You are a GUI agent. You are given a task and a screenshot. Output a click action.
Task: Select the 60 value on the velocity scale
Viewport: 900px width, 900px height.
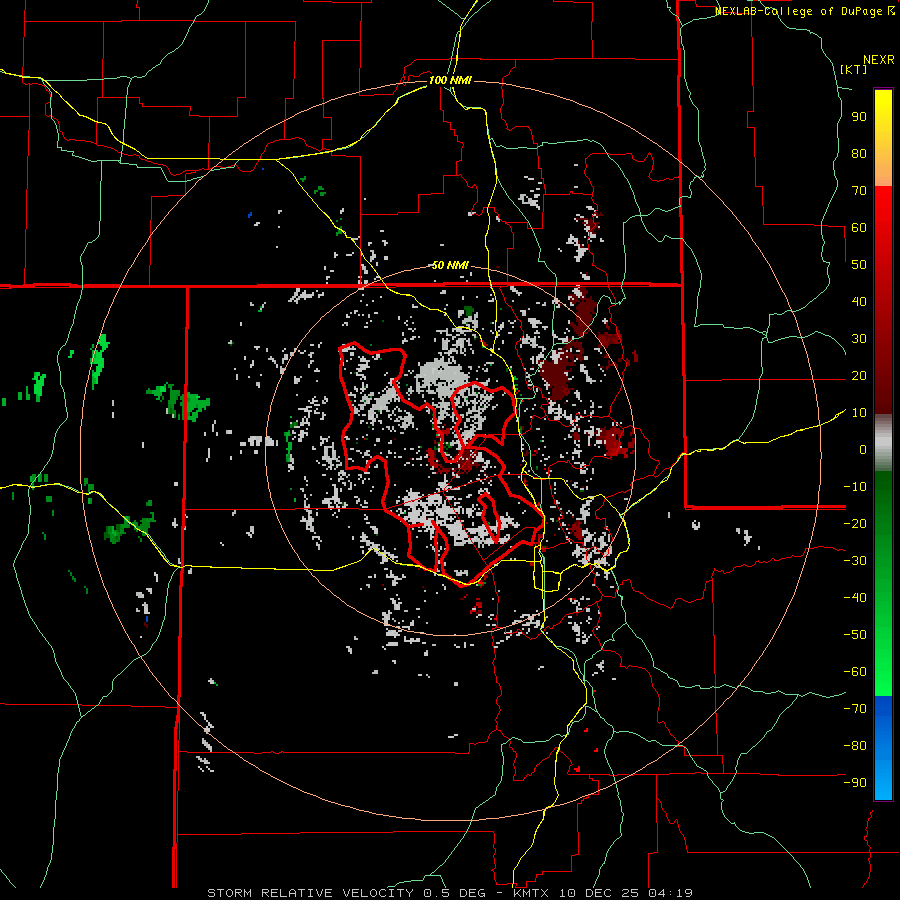[x=859, y=228]
